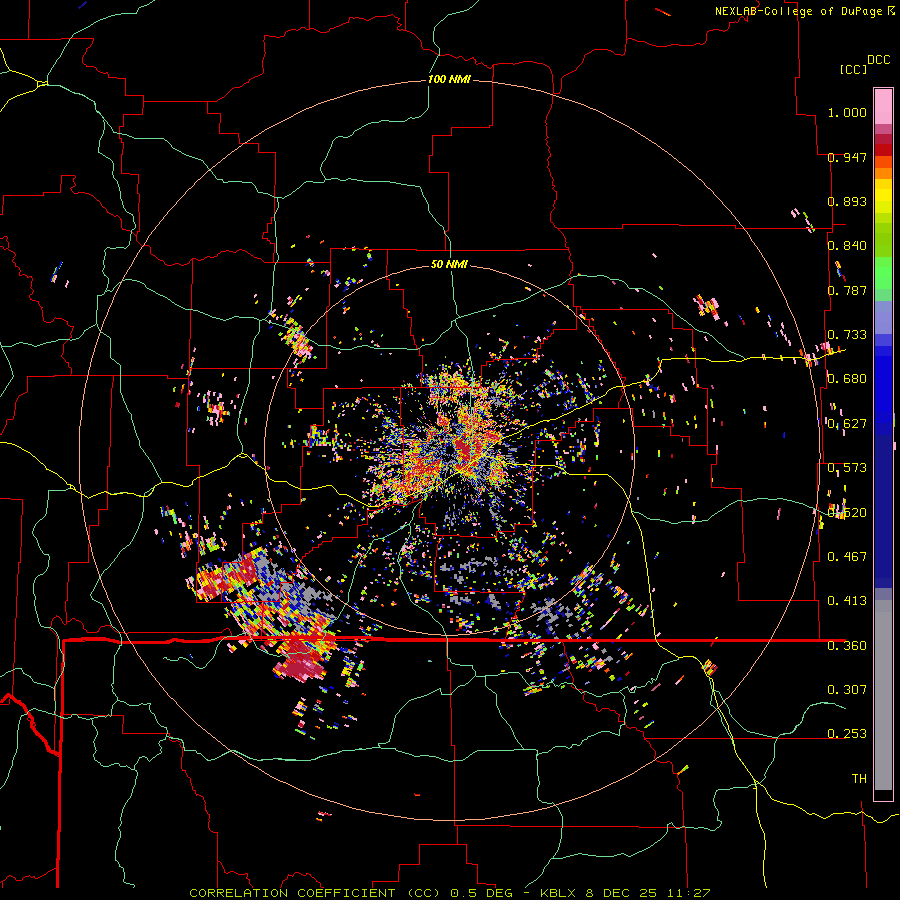The width and height of the screenshot is (900, 900).
Task: Click the "0.413" scale value
Action: [847, 601]
